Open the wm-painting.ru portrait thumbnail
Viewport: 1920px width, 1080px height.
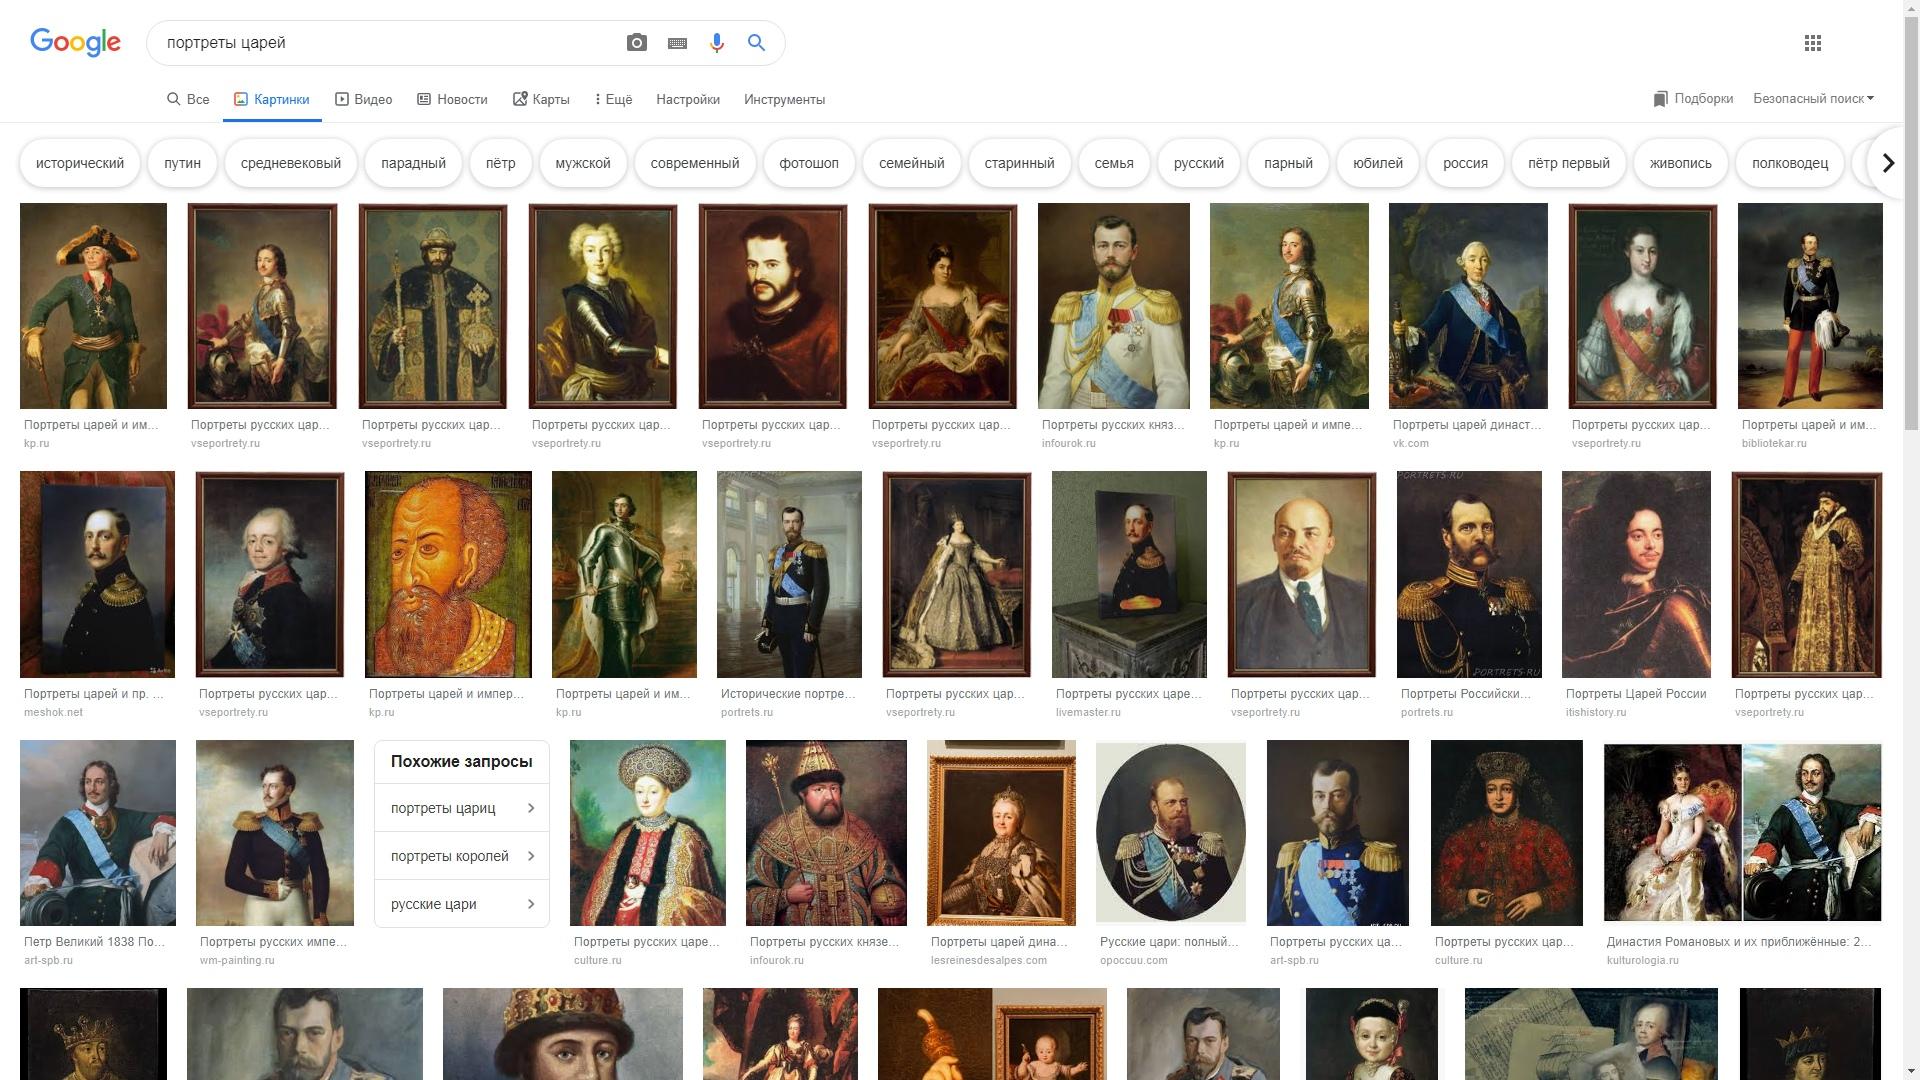tap(275, 832)
